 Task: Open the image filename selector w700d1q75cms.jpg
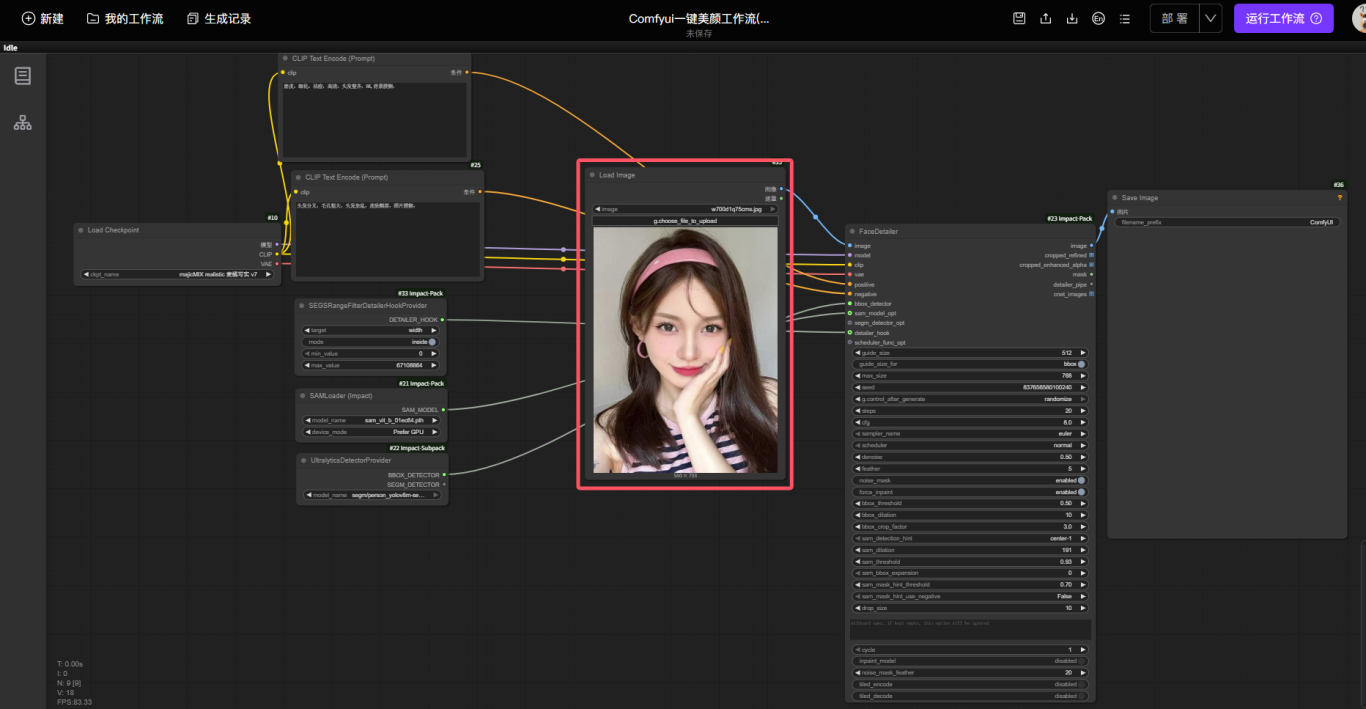tap(685, 209)
